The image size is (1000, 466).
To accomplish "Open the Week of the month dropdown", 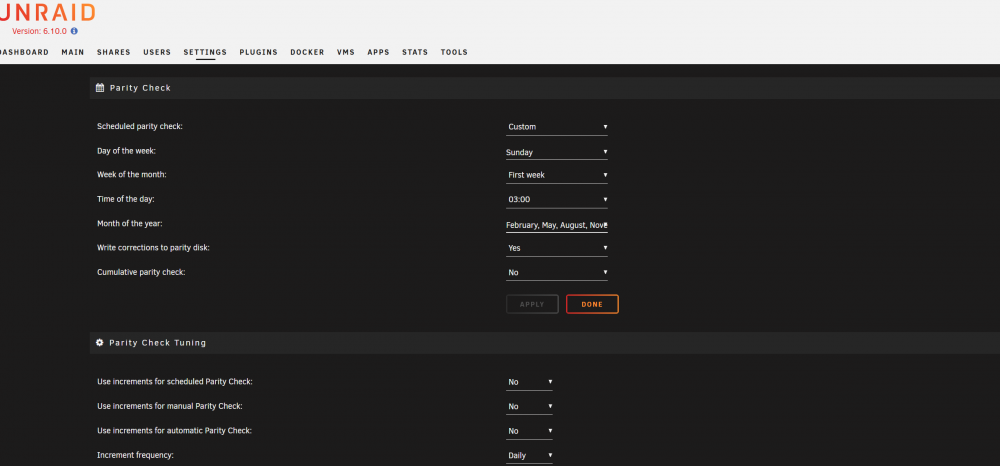I will (557, 175).
